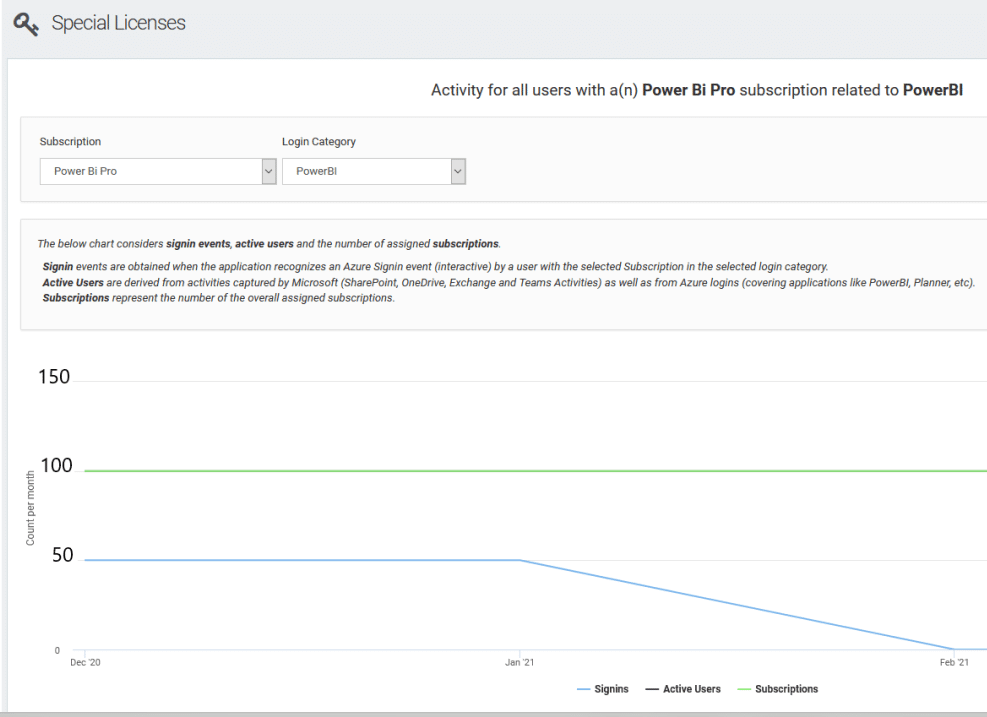
Task: Click the 'Count per month' axis title
Action: pos(31,508)
